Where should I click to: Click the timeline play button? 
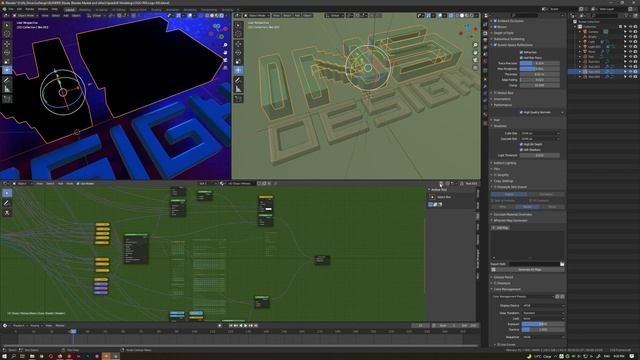(246, 326)
